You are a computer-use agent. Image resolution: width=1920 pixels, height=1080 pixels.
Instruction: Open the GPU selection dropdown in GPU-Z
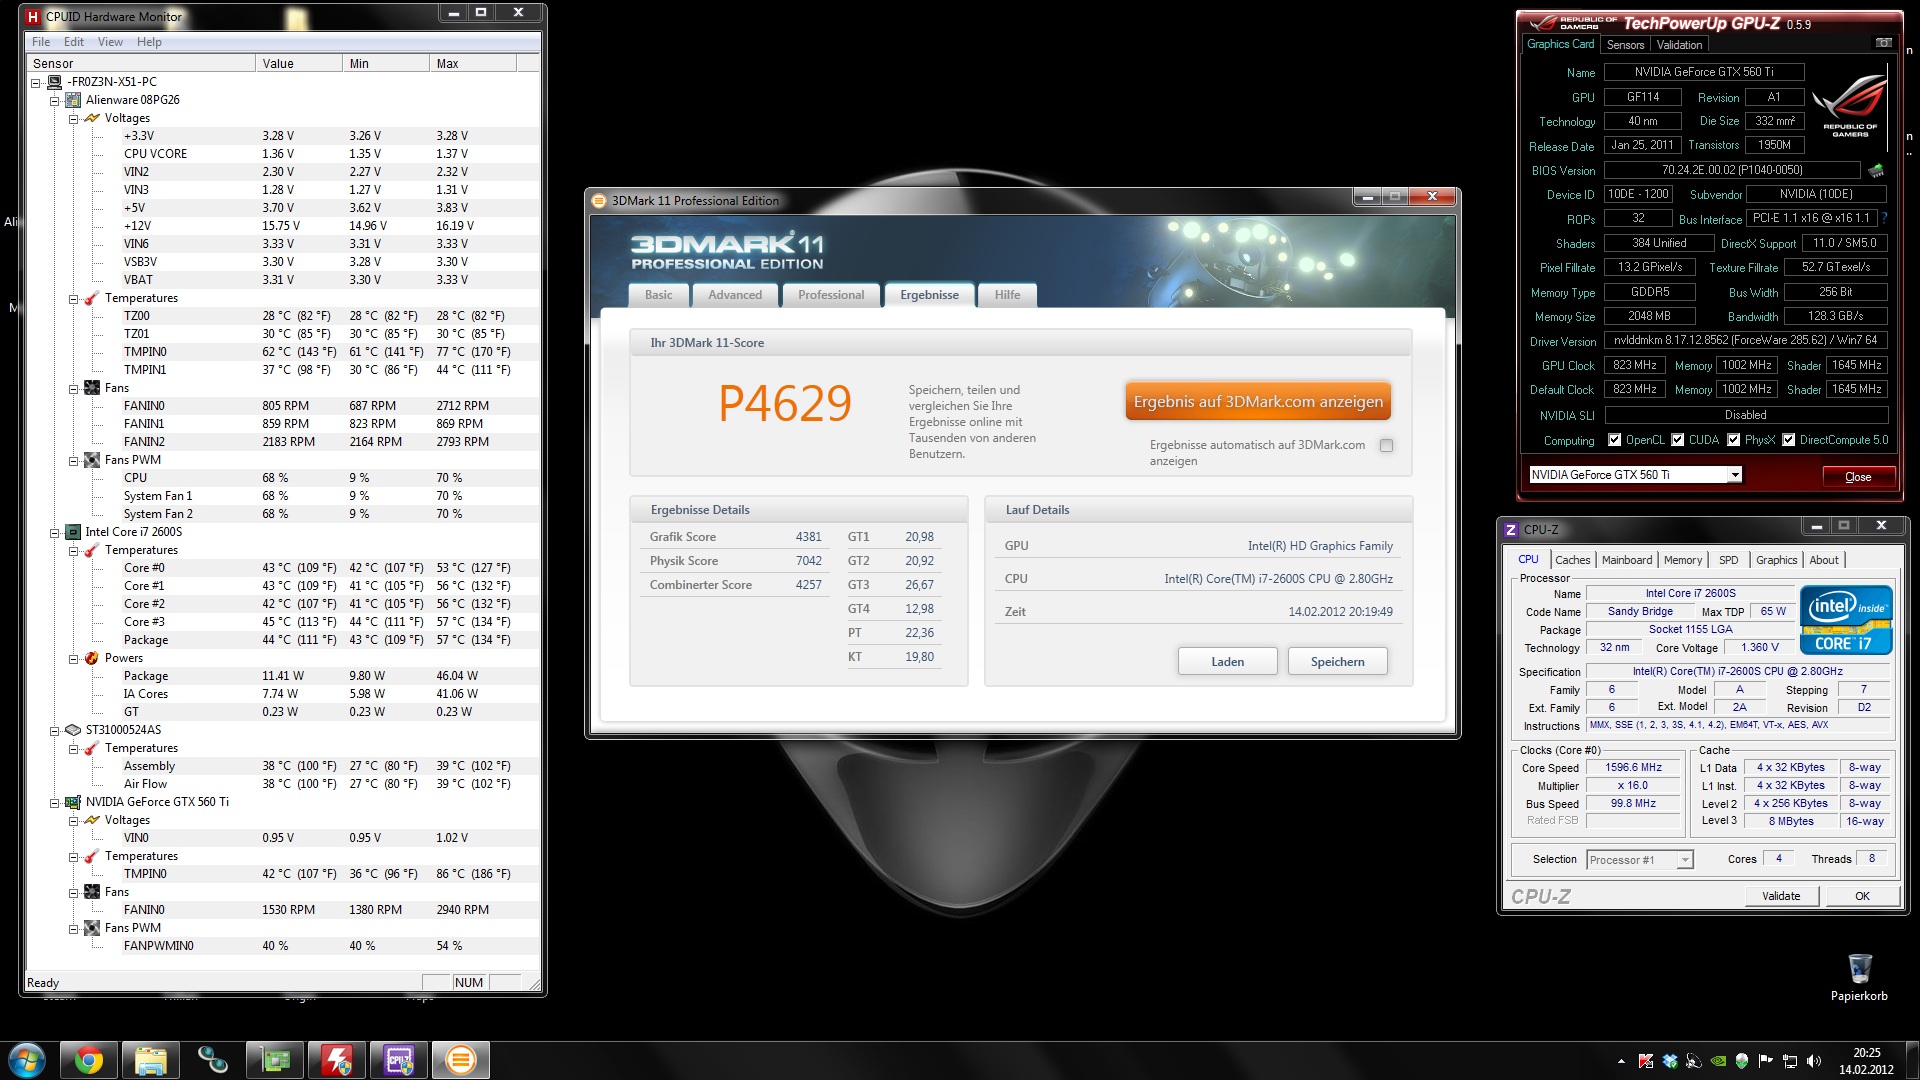pyautogui.click(x=1735, y=475)
